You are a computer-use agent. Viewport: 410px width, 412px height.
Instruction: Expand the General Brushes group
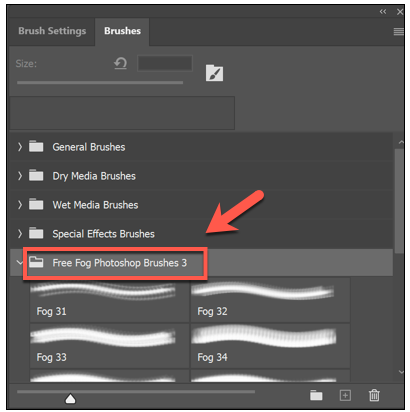[x=20, y=147]
